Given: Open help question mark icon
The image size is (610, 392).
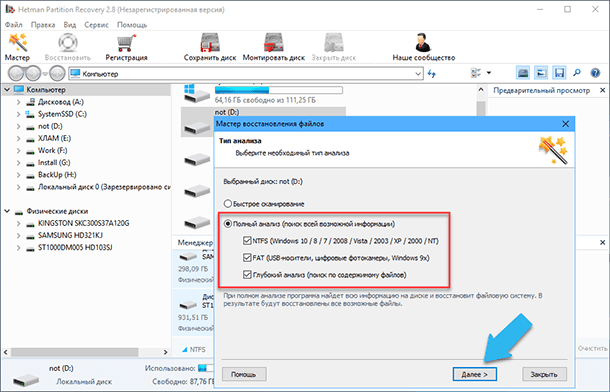Looking at the screenshot, I should point(595,73).
